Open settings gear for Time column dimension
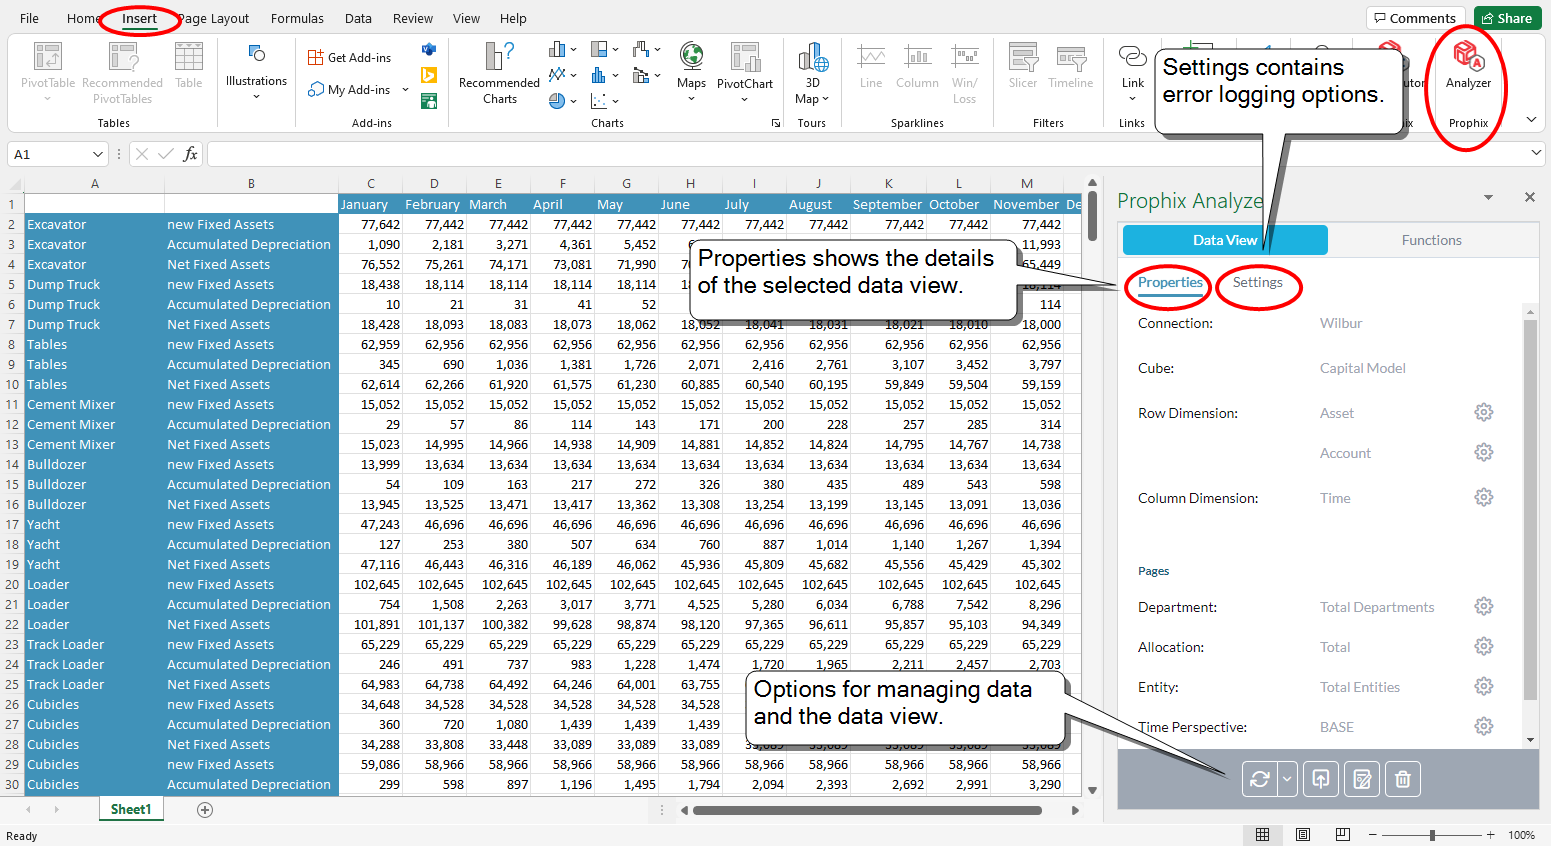Image resolution: width=1551 pixels, height=846 pixels. click(x=1484, y=497)
